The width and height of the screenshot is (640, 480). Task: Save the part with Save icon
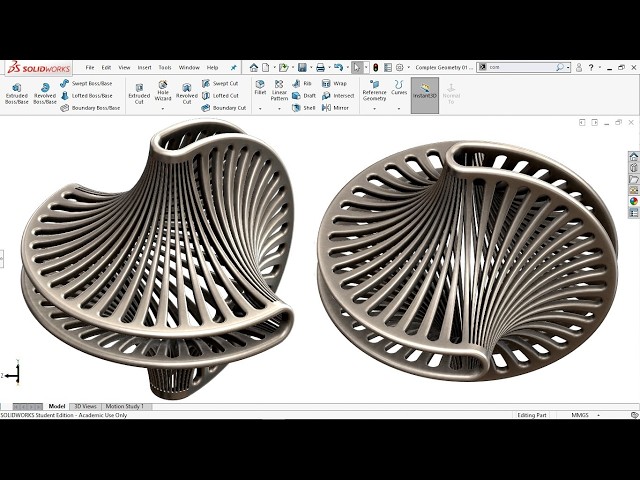pyautogui.click(x=302, y=67)
